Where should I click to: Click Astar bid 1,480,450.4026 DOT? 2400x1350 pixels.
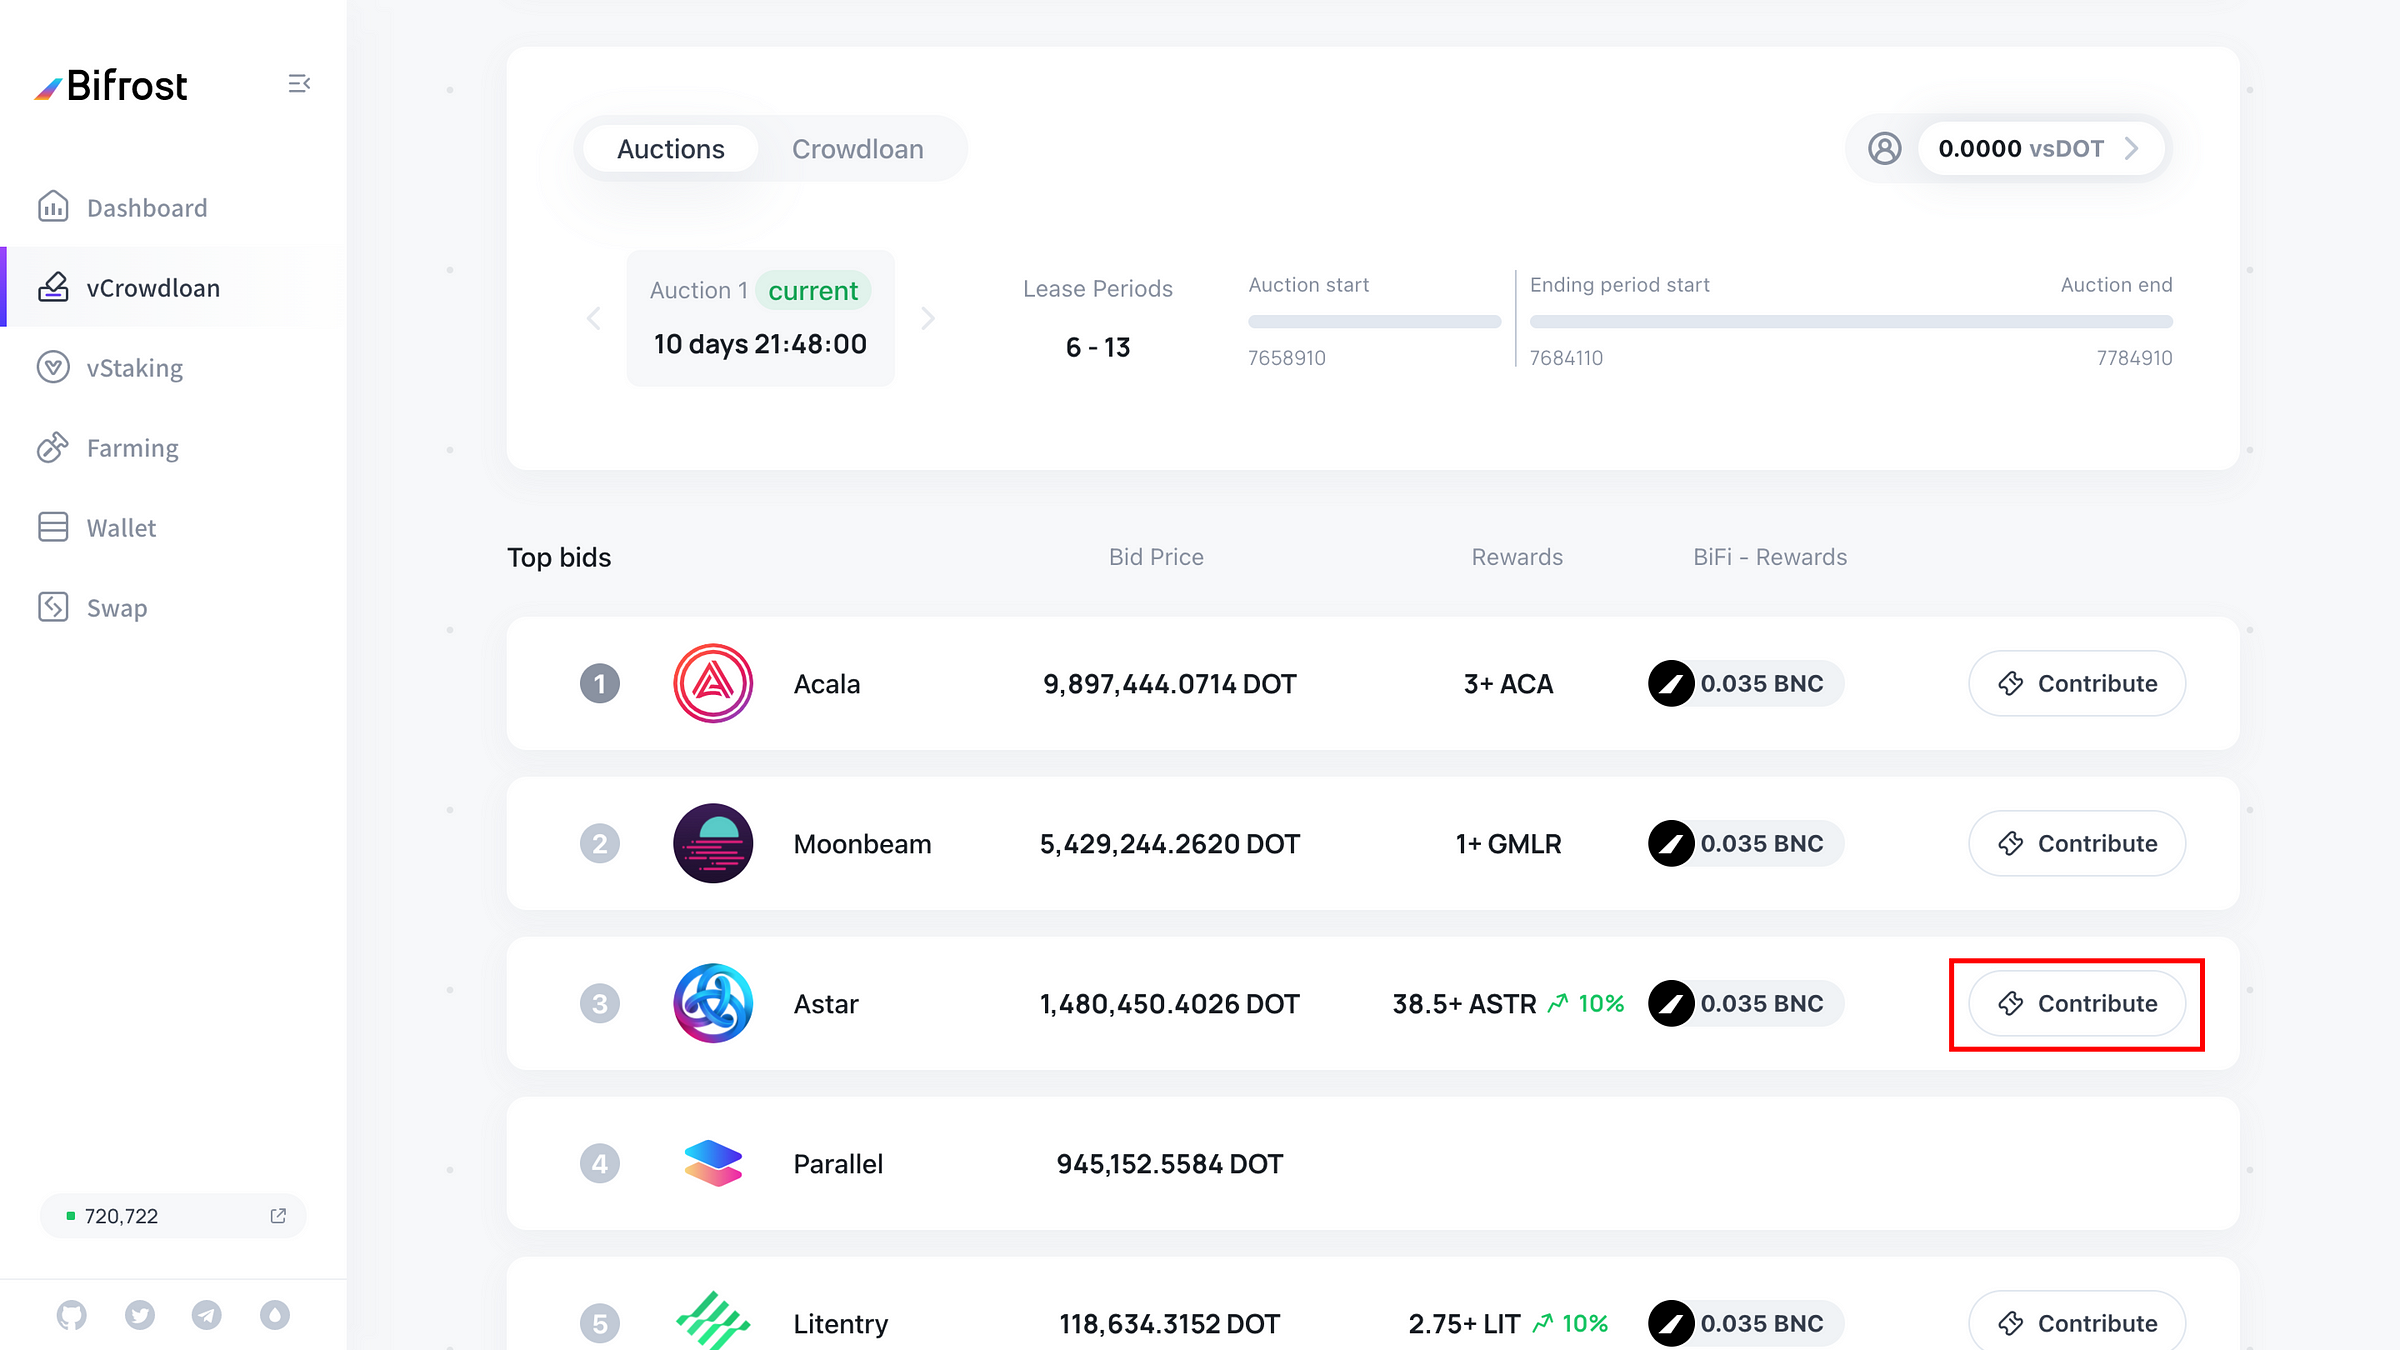tap(1169, 1003)
